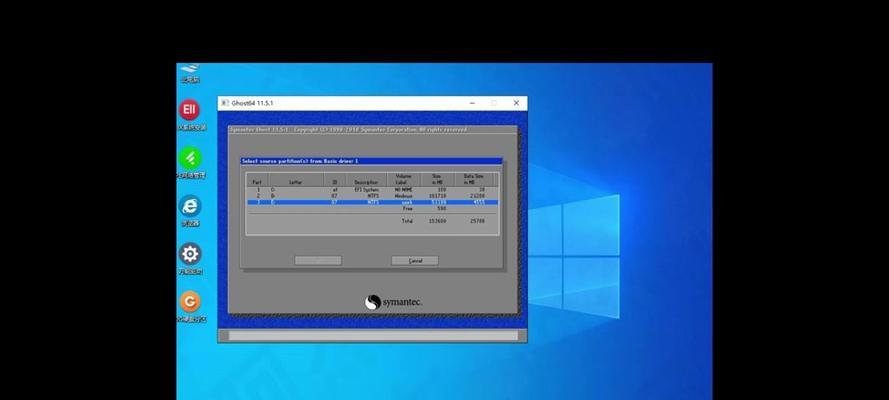The height and width of the screenshot is (400, 889).
Task: Click the Select source partition dialog title bar
Action: coord(371,161)
